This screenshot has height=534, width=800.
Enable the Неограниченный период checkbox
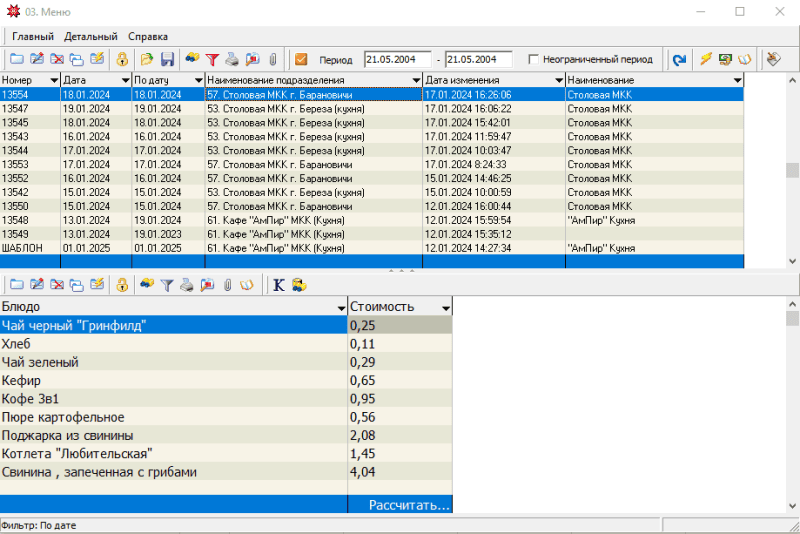534,59
